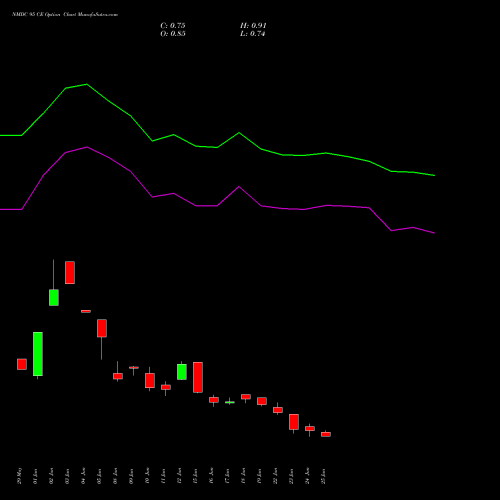
Task: Click the 24 Jun date axis label
Action: [307, 476]
